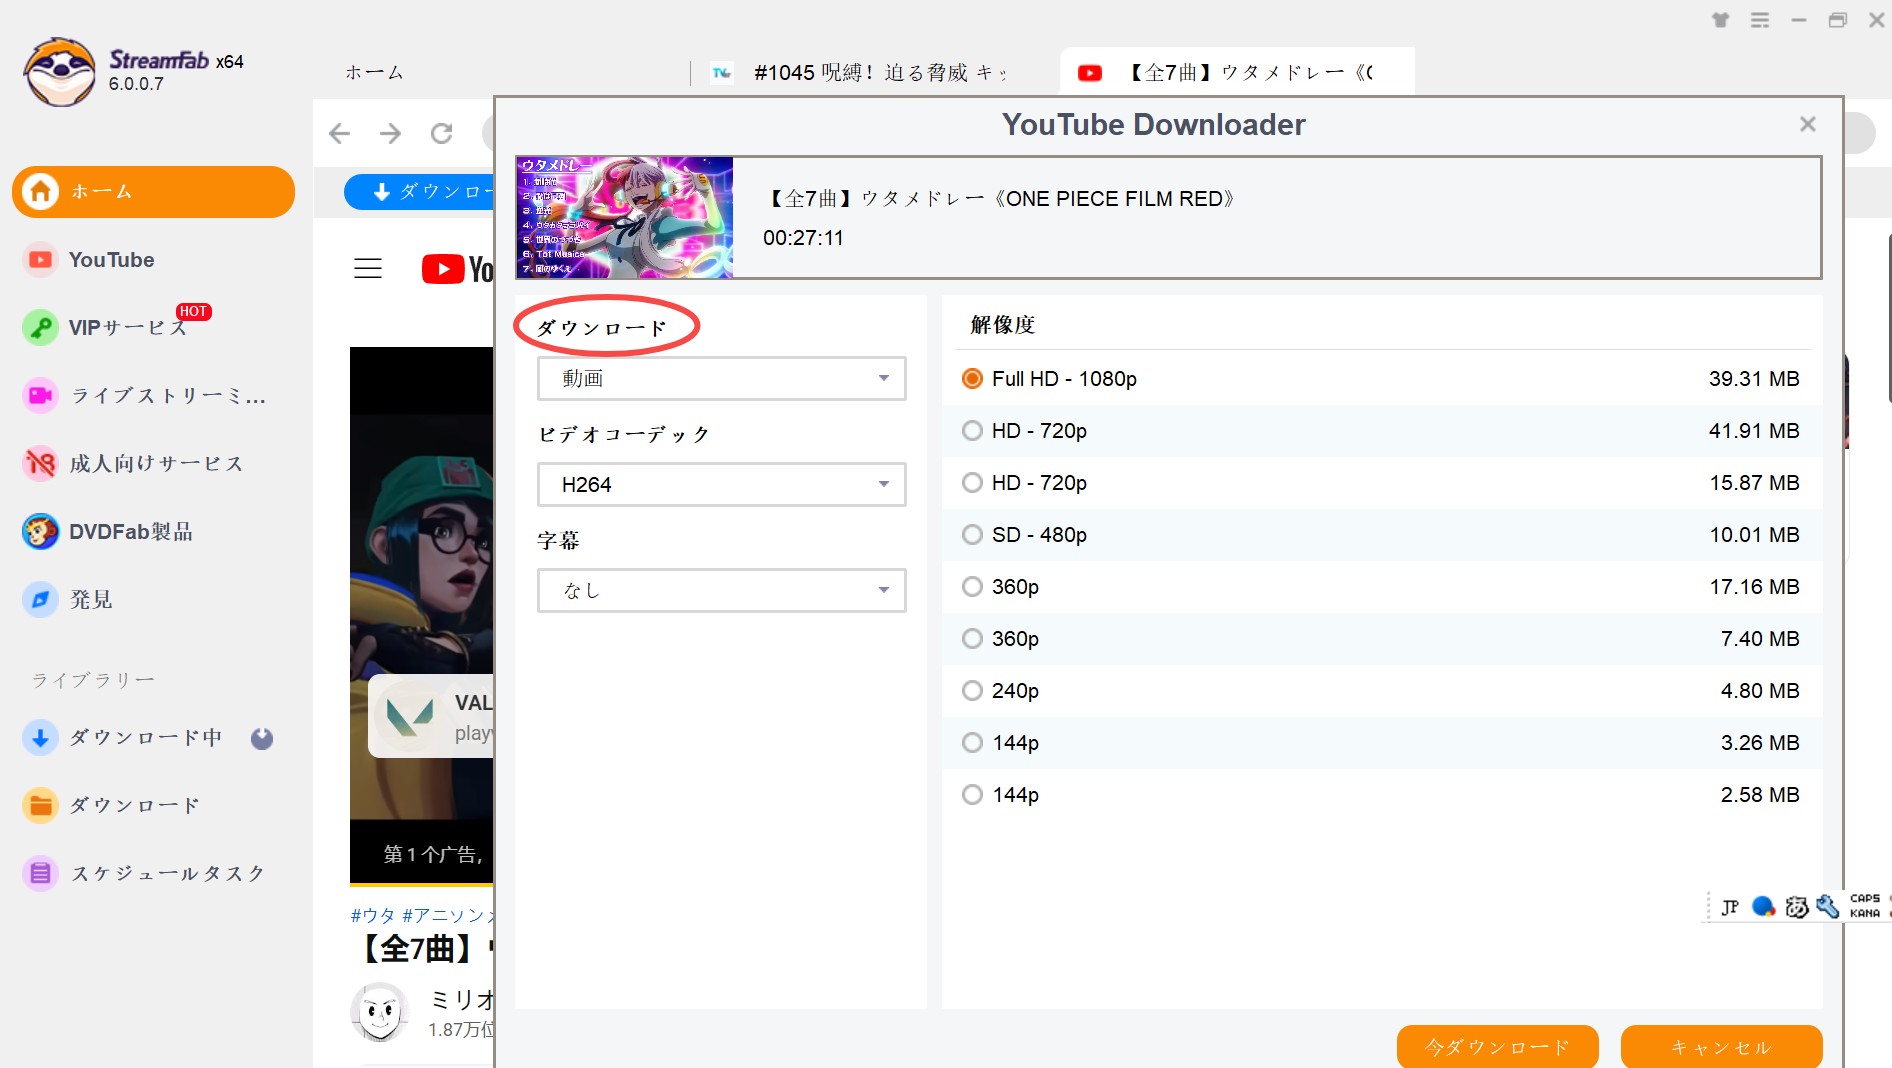1892x1068 pixels.
Task: Click the StreamFab sloth logo
Action: pyautogui.click(x=60, y=72)
